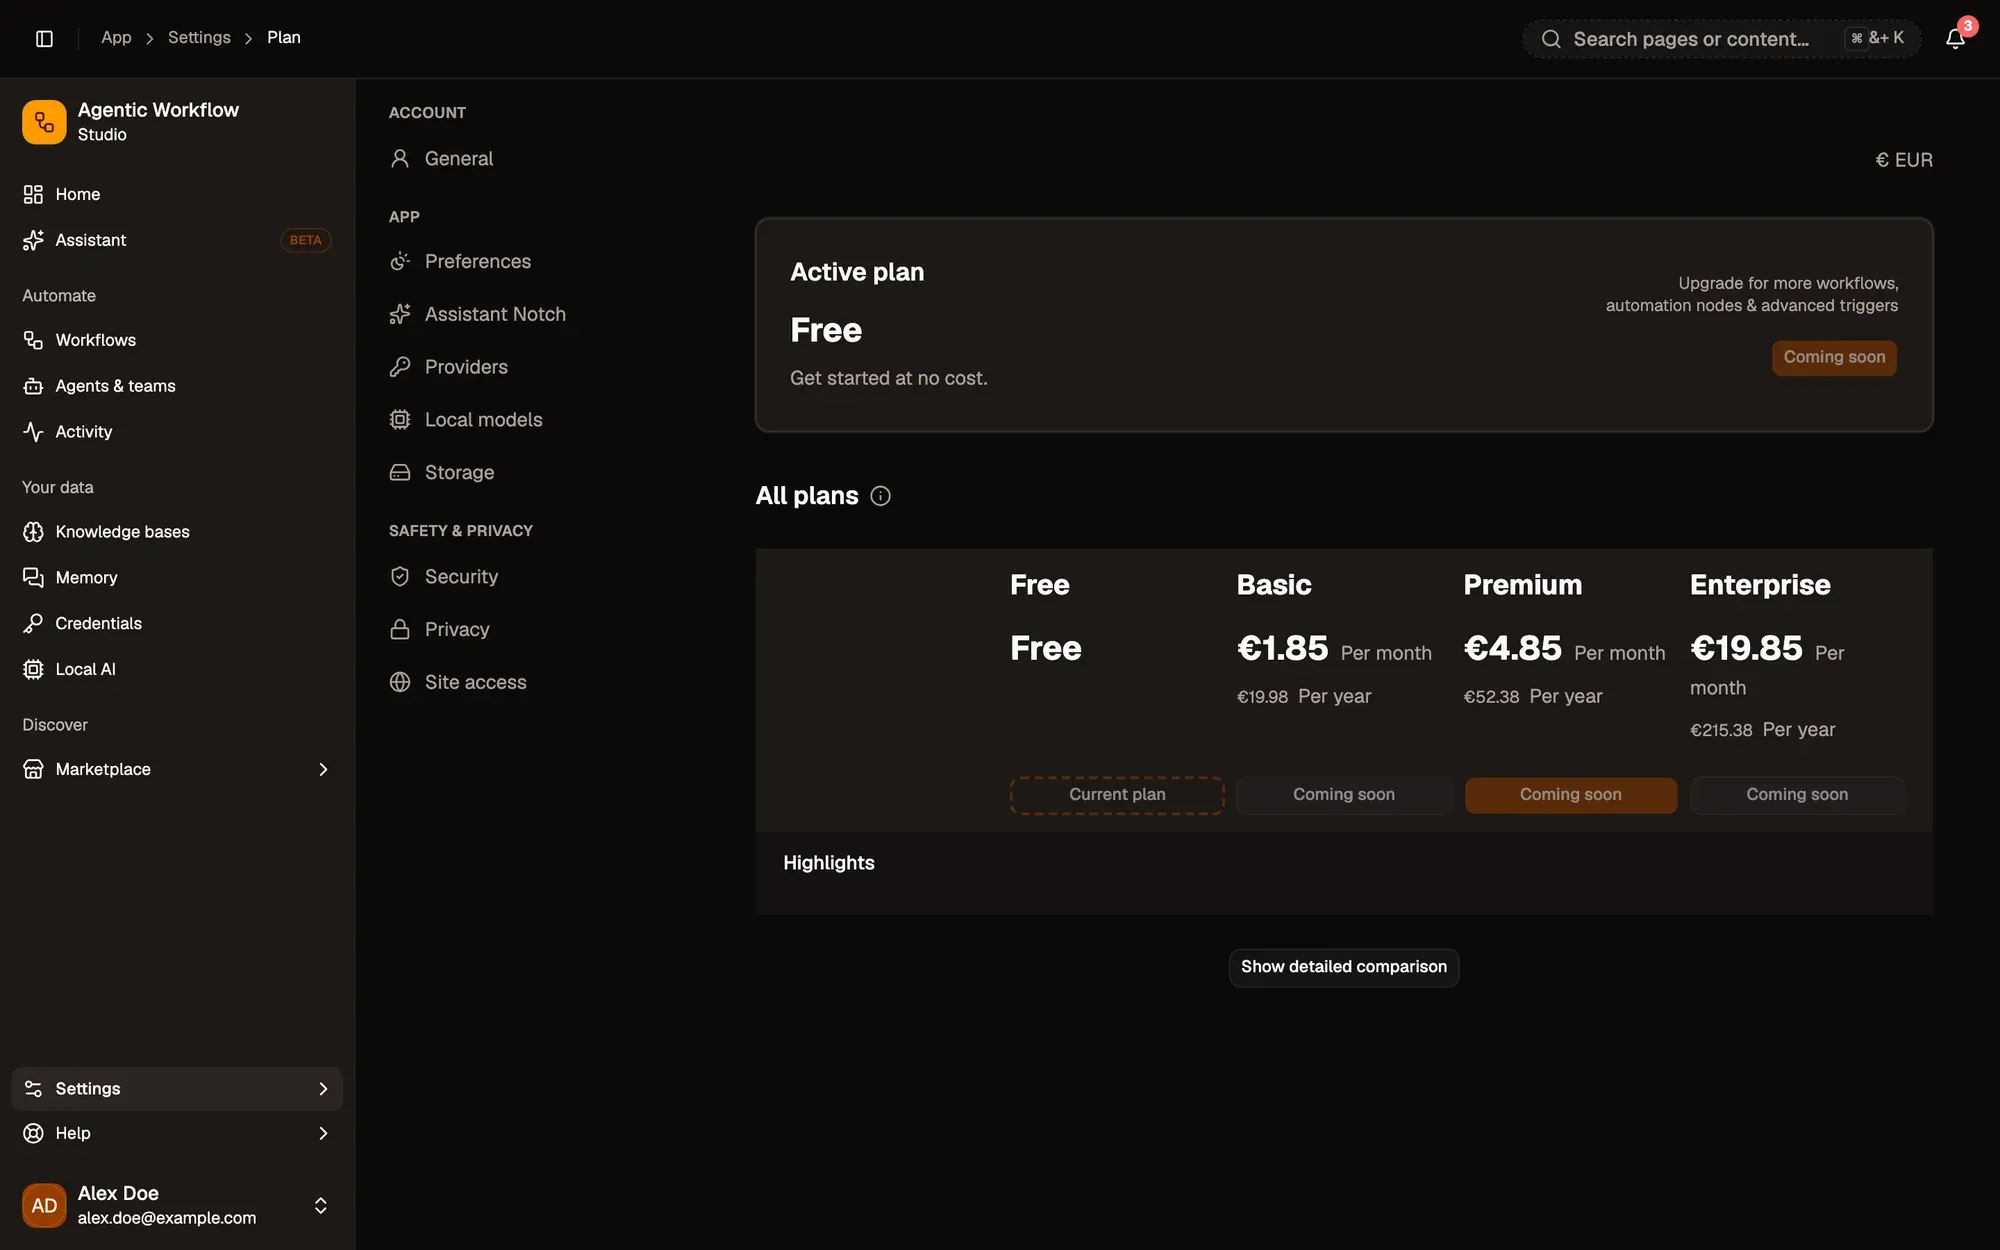Open the Activity page label
Screen dimensions: 2000x1250
(84, 432)
